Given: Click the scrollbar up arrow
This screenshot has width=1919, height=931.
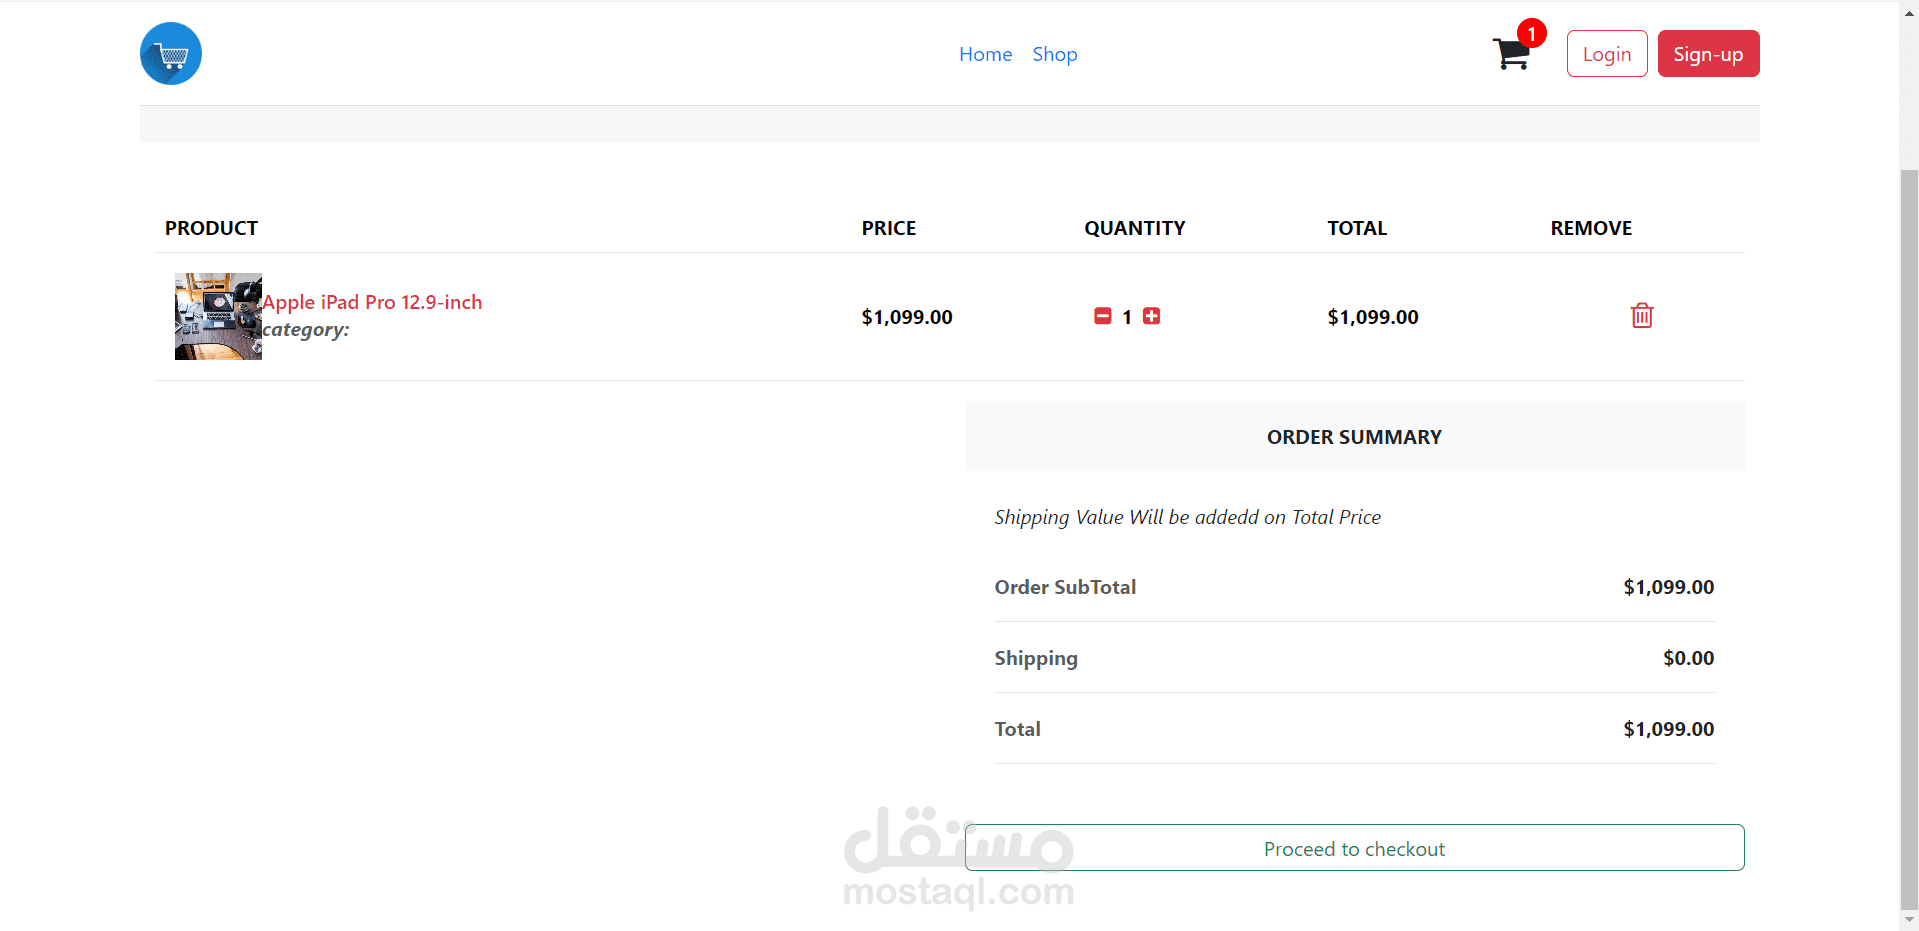Looking at the screenshot, I should (1909, 13).
